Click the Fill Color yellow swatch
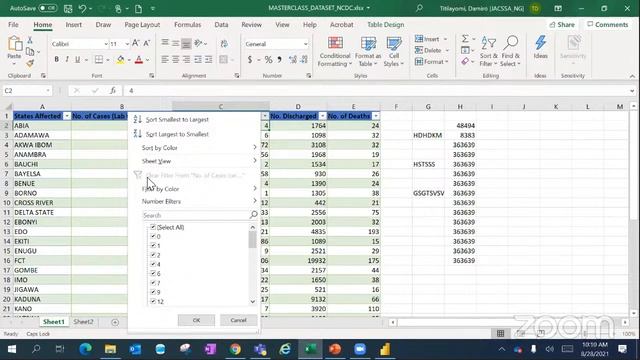The height and width of the screenshot is (360, 640). (120, 60)
